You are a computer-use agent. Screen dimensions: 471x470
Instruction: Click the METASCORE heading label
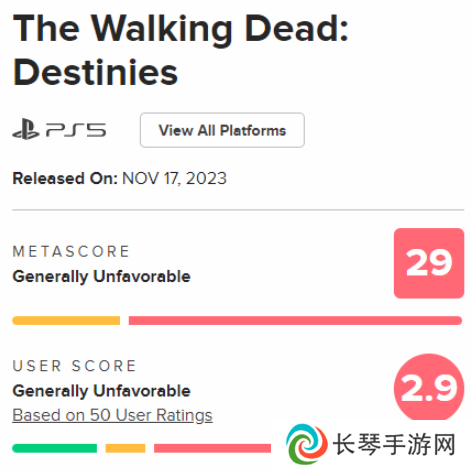point(71,252)
